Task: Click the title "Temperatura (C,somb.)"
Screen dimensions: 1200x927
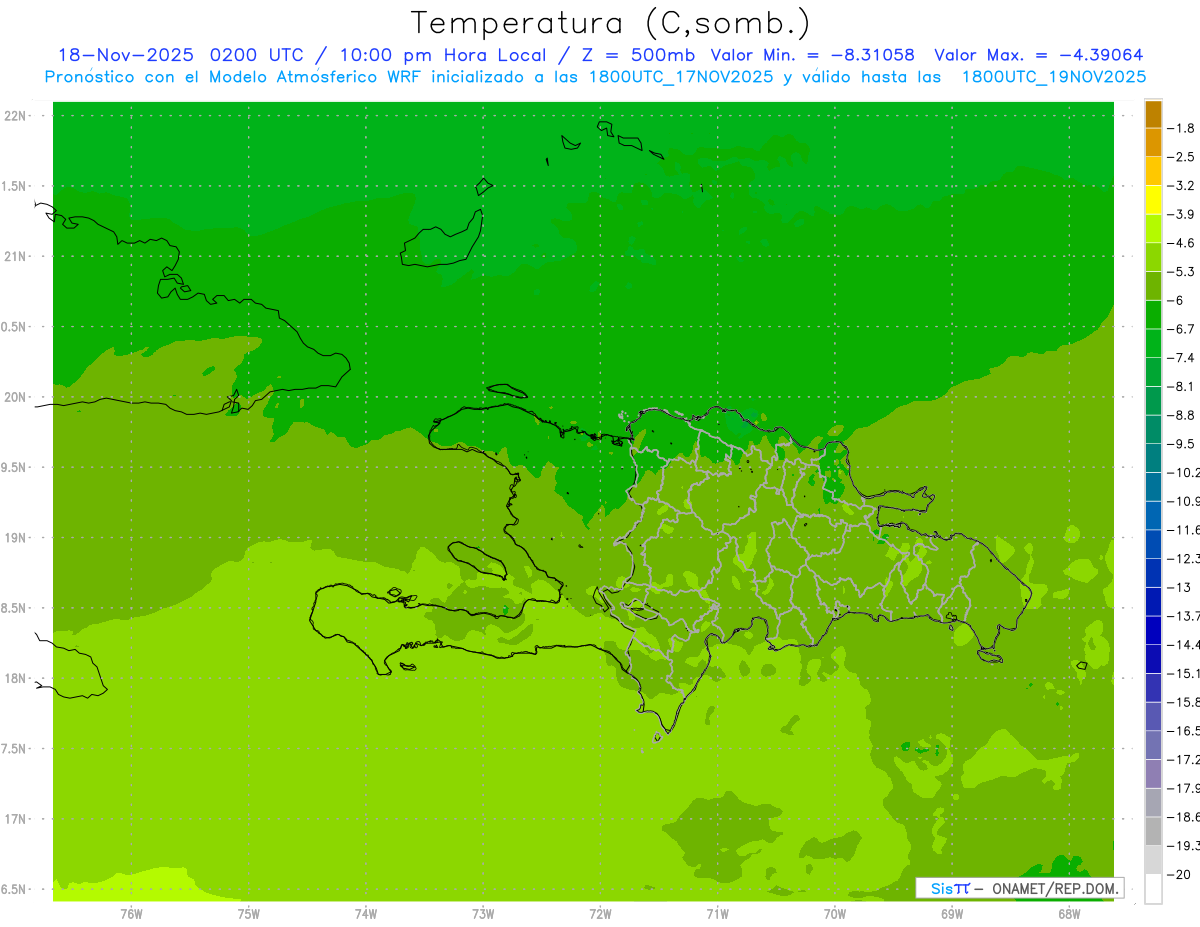Action: pyautogui.click(x=610, y=23)
